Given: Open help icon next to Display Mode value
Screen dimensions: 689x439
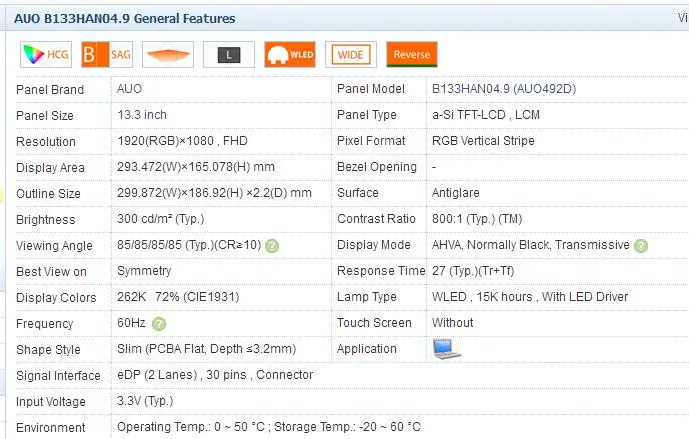Looking at the screenshot, I should [641, 246].
